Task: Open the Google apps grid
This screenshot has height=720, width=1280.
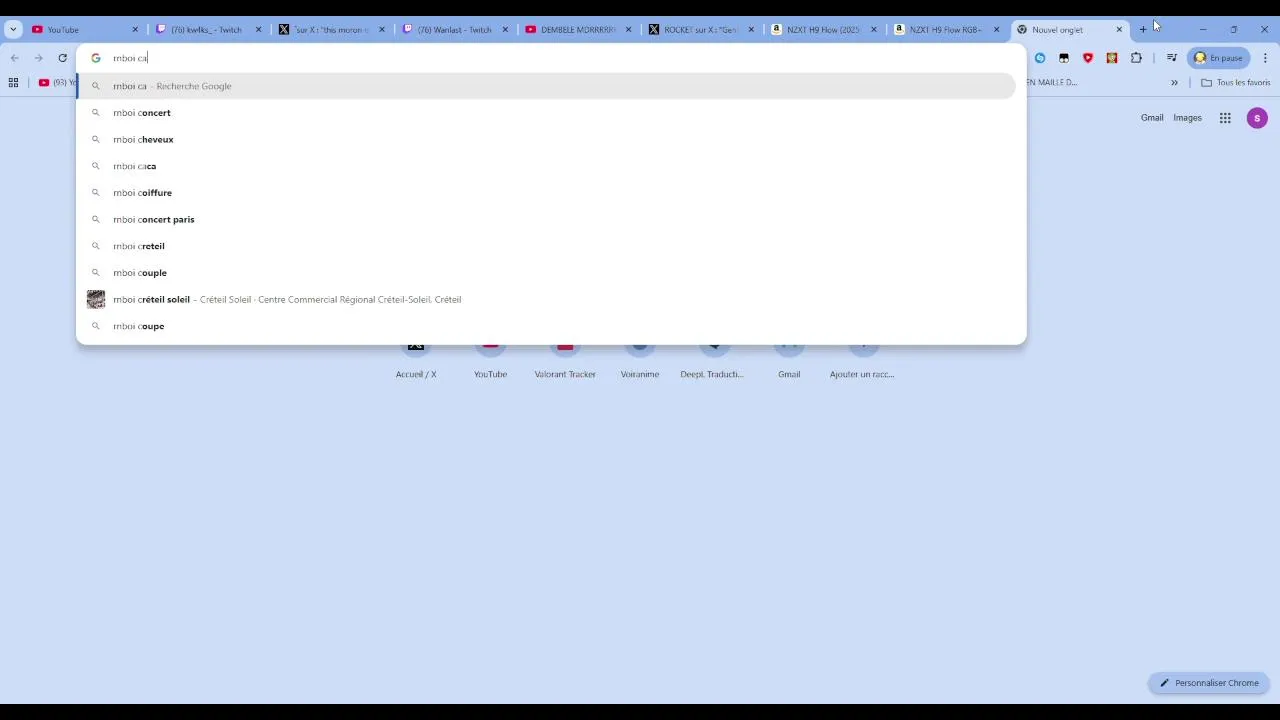Action: click(1225, 118)
